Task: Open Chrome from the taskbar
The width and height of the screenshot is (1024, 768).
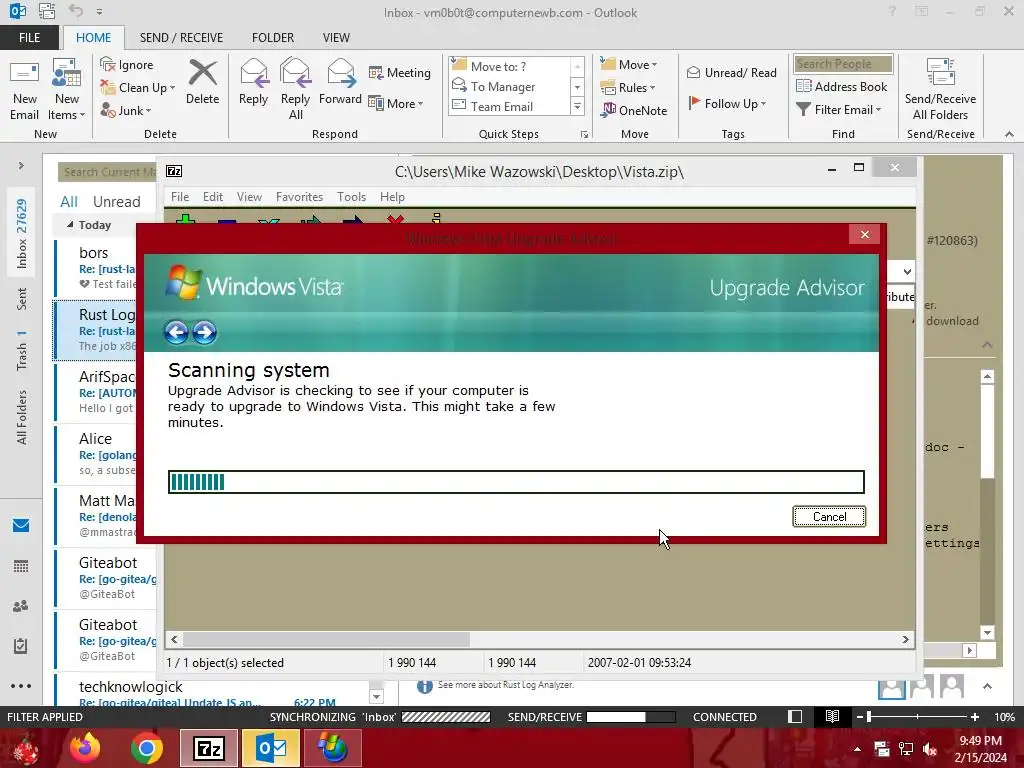Action: pyautogui.click(x=146, y=748)
